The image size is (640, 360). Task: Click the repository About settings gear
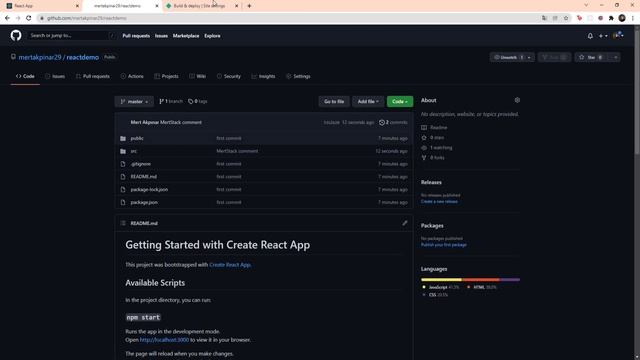(517, 100)
